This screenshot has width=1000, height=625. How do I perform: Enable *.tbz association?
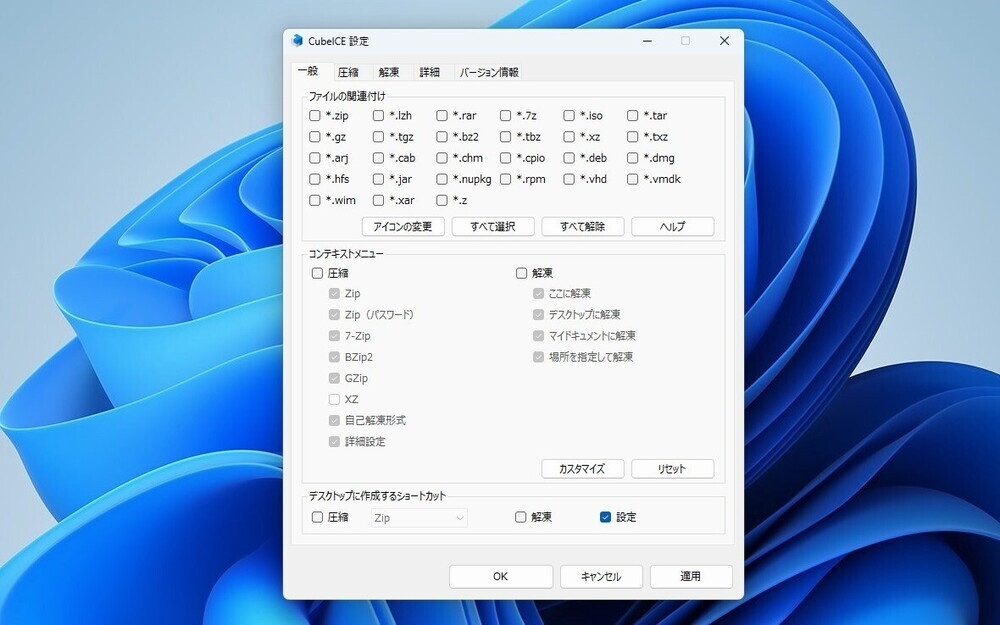click(x=506, y=136)
